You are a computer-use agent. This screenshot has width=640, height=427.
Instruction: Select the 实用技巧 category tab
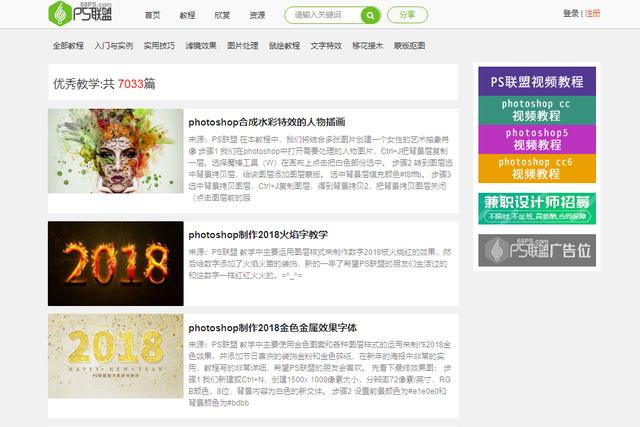pyautogui.click(x=159, y=46)
